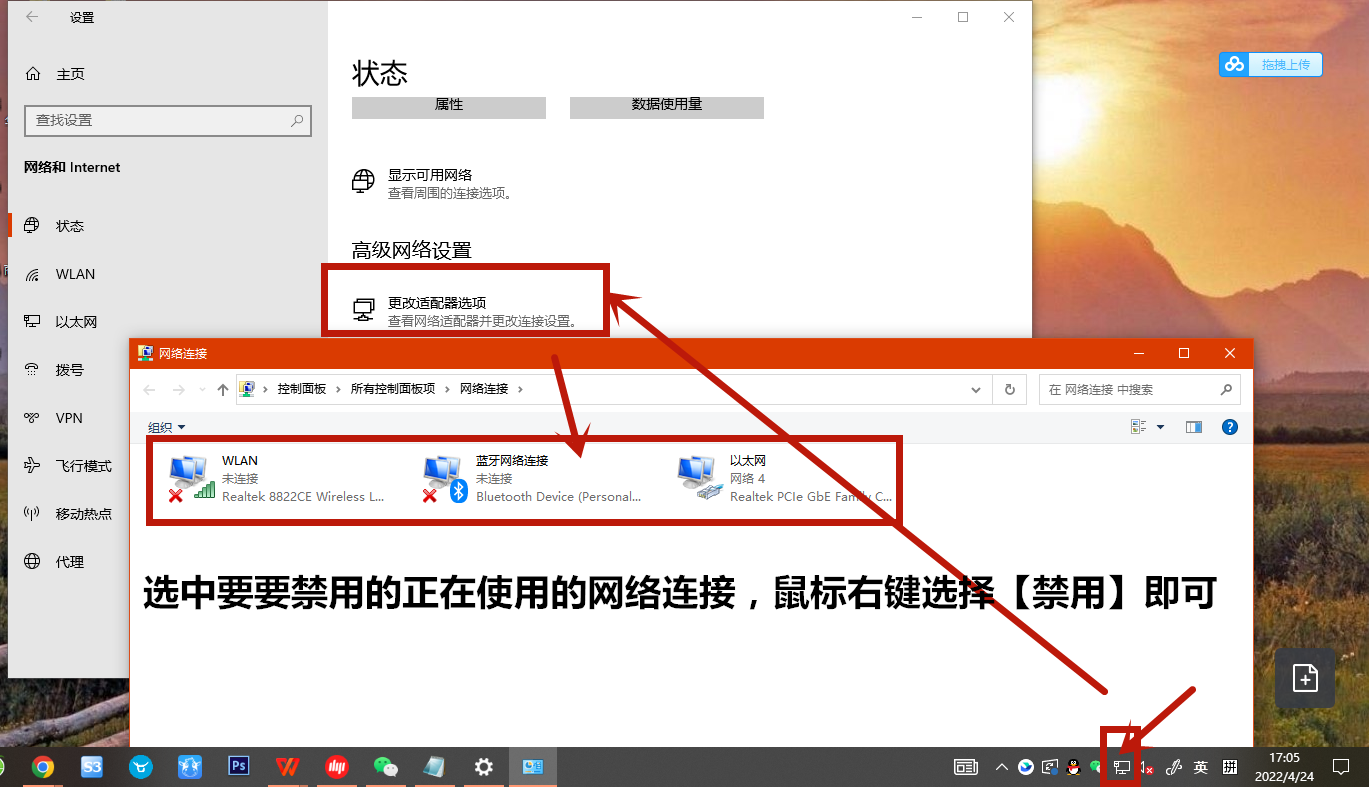This screenshot has height=787, width=1369.
Task: Go back arrow in 设置 window
Action: click(32, 17)
